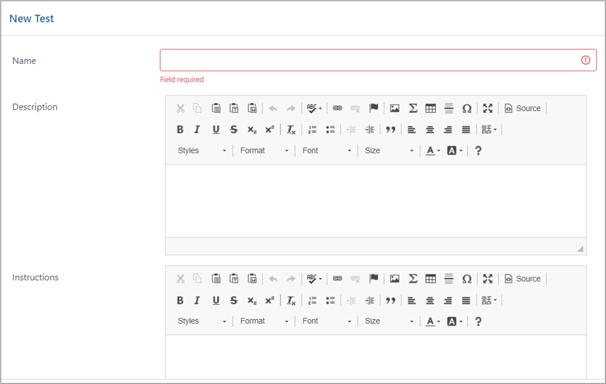Click Unlink icon in Description editor
The width and height of the screenshot is (606, 384).
pos(355,109)
